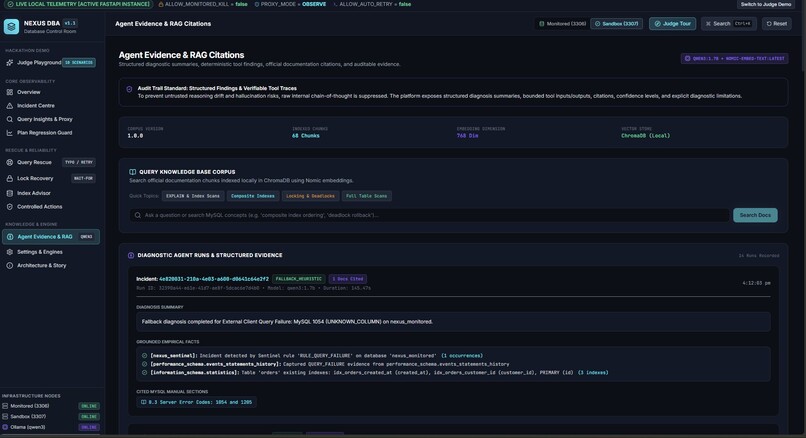Select Composite Indexes quick topic
Viewport: 806px width, 438px height.
tap(252, 196)
